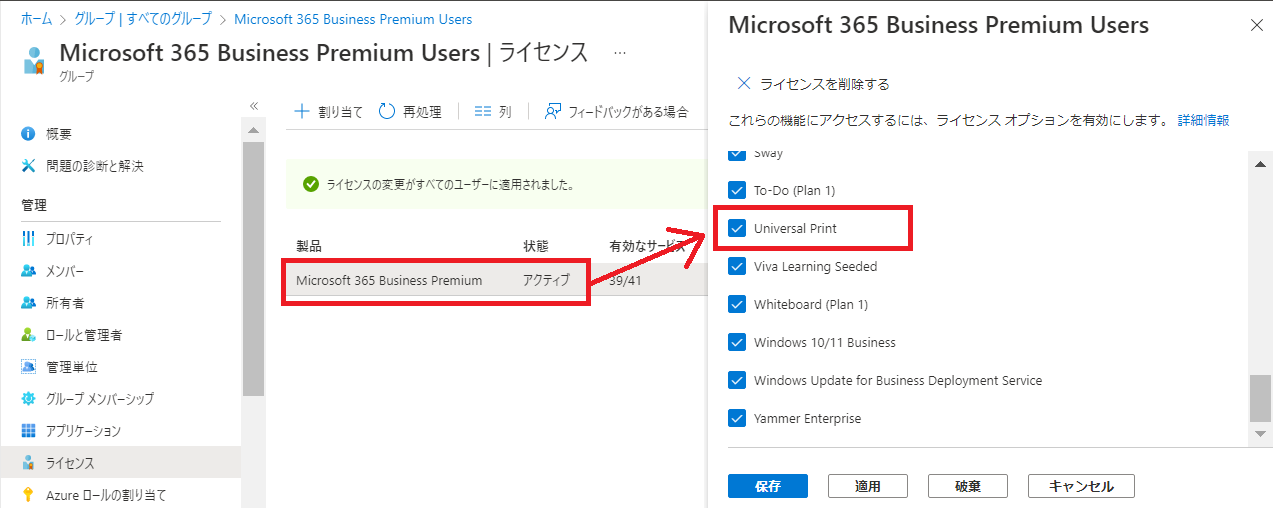
Task: Uncheck the Whiteboard (Plan 1) checkbox
Action: (x=737, y=304)
